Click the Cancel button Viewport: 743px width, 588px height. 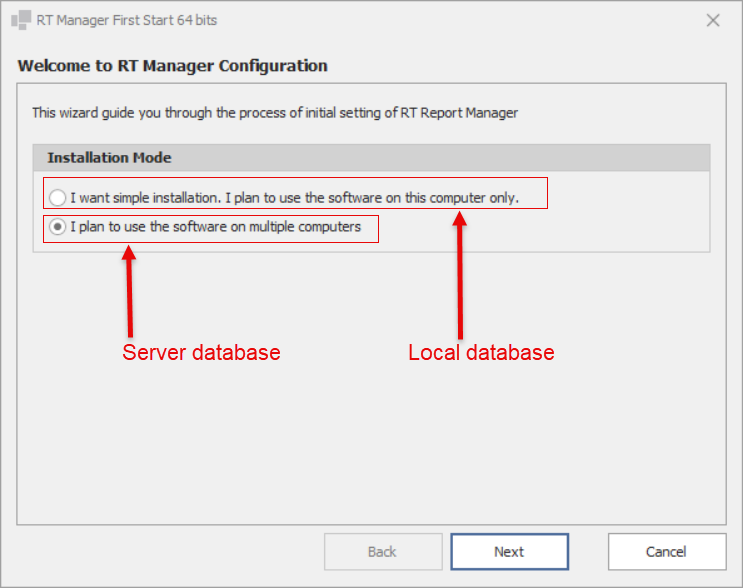click(x=666, y=551)
